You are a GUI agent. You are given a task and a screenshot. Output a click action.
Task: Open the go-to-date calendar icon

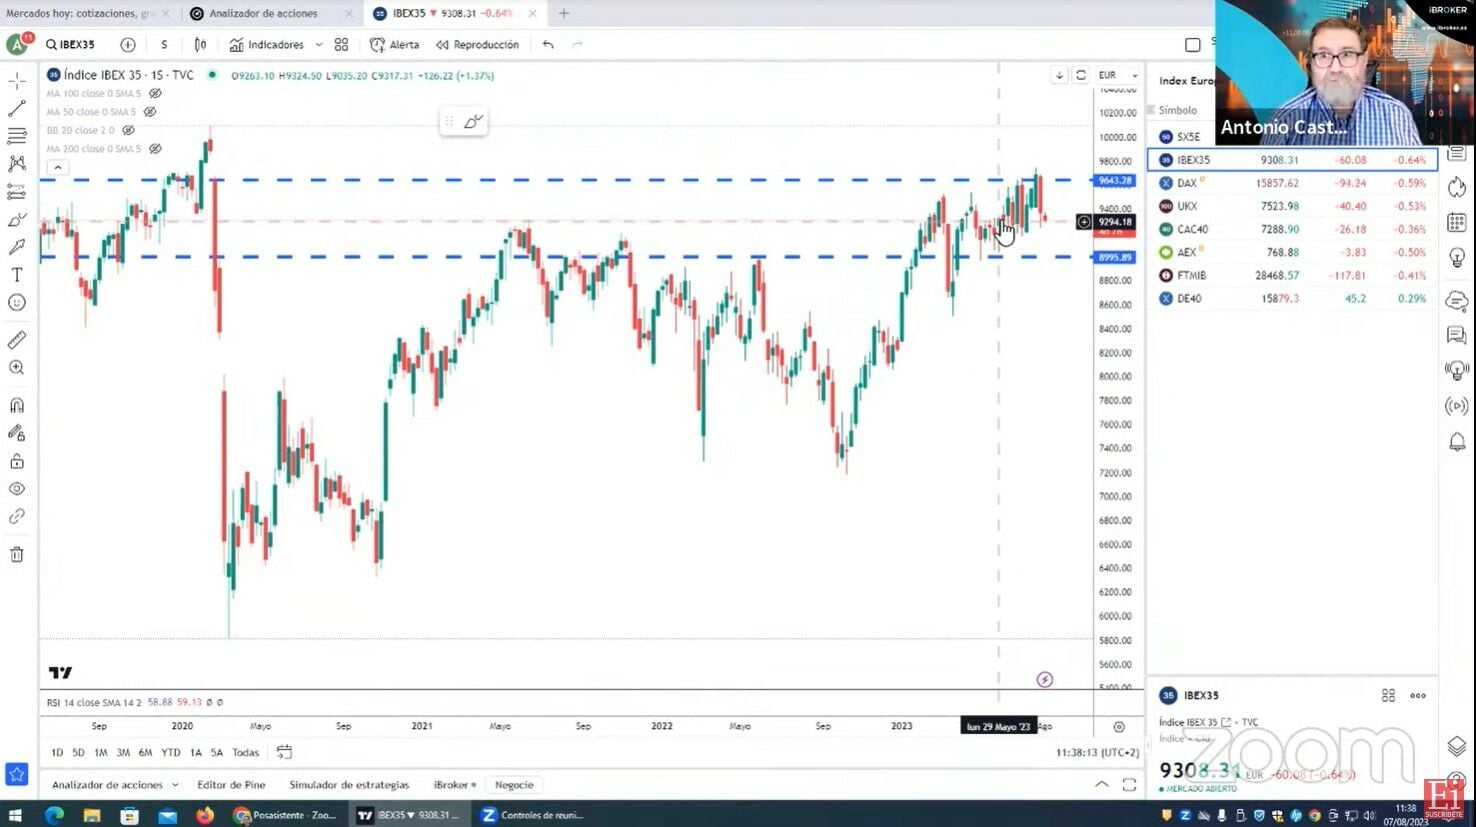[284, 752]
